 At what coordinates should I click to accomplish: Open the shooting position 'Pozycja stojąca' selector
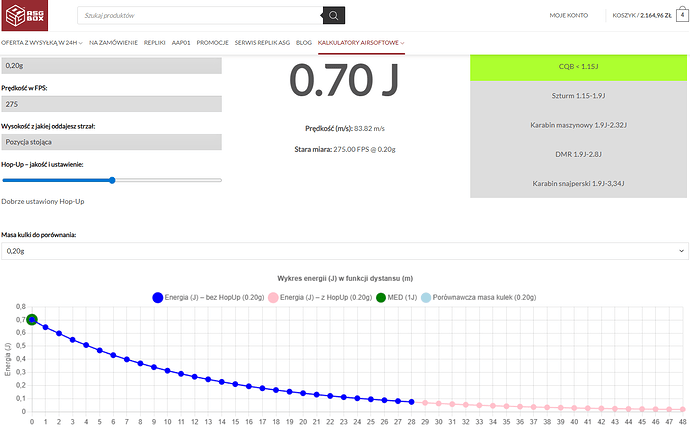[111, 142]
